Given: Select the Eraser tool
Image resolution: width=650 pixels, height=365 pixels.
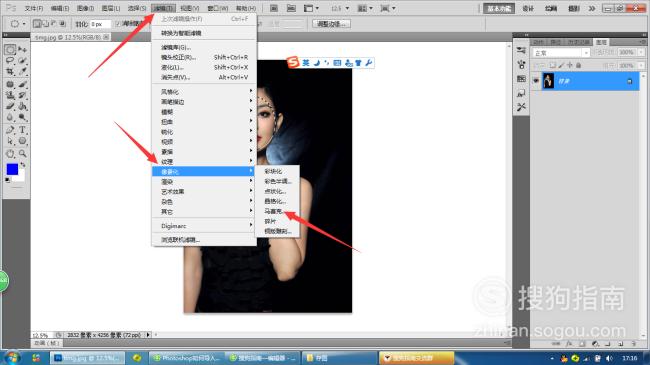Looking at the screenshot, I should [10, 107].
